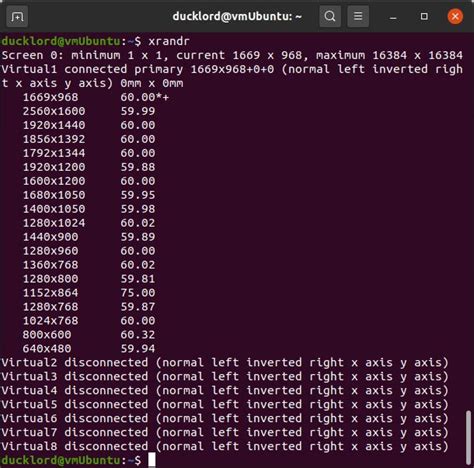Click the typed command xrandr
This screenshot has height=468, width=474.
click(x=169, y=41)
